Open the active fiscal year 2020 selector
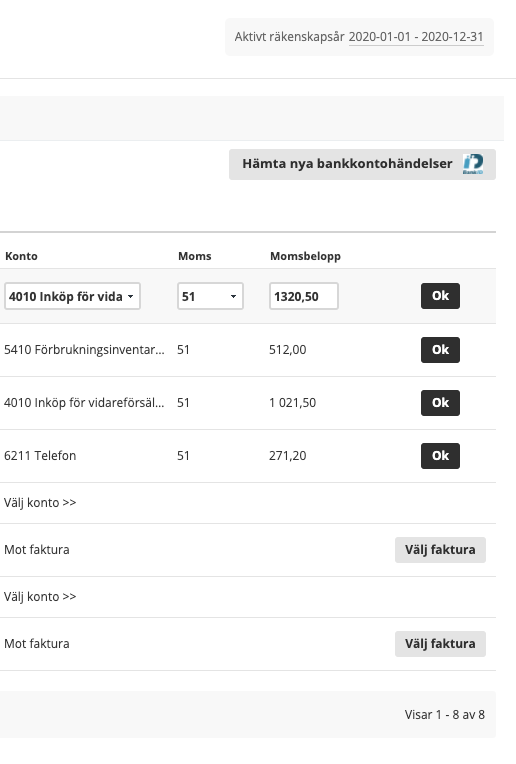 (416, 37)
